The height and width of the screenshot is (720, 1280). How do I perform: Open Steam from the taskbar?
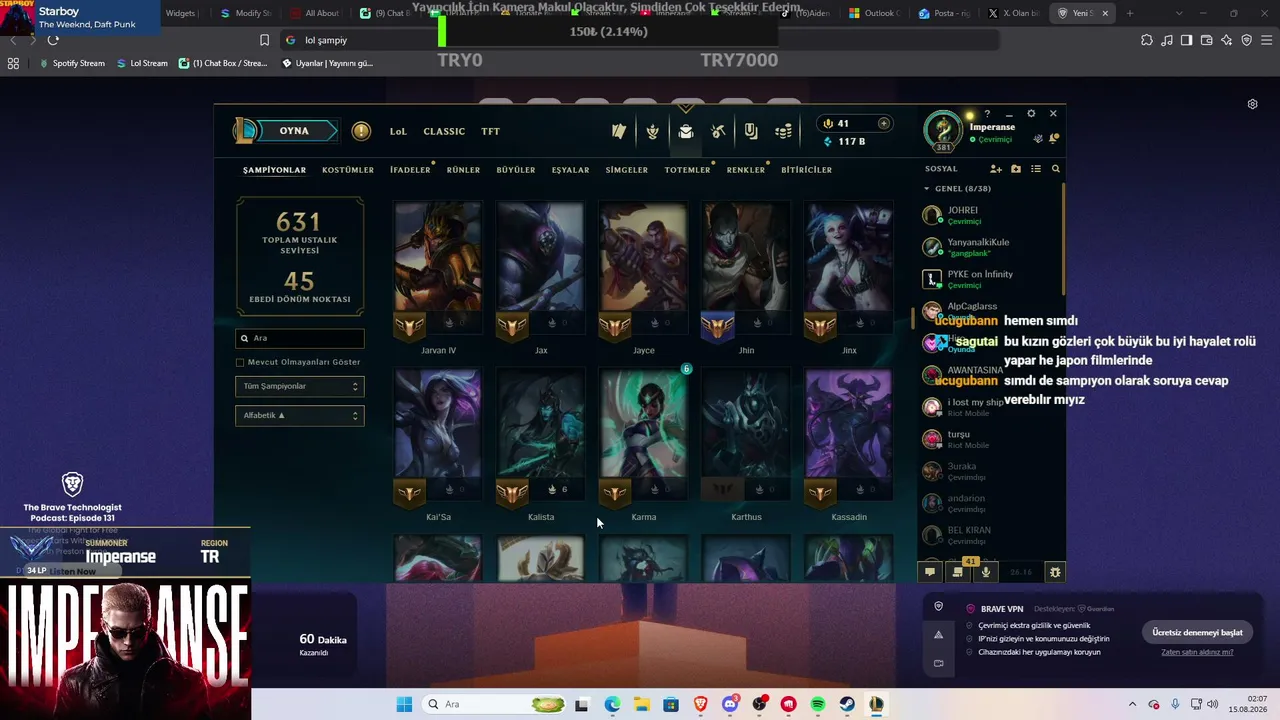tap(847, 704)
